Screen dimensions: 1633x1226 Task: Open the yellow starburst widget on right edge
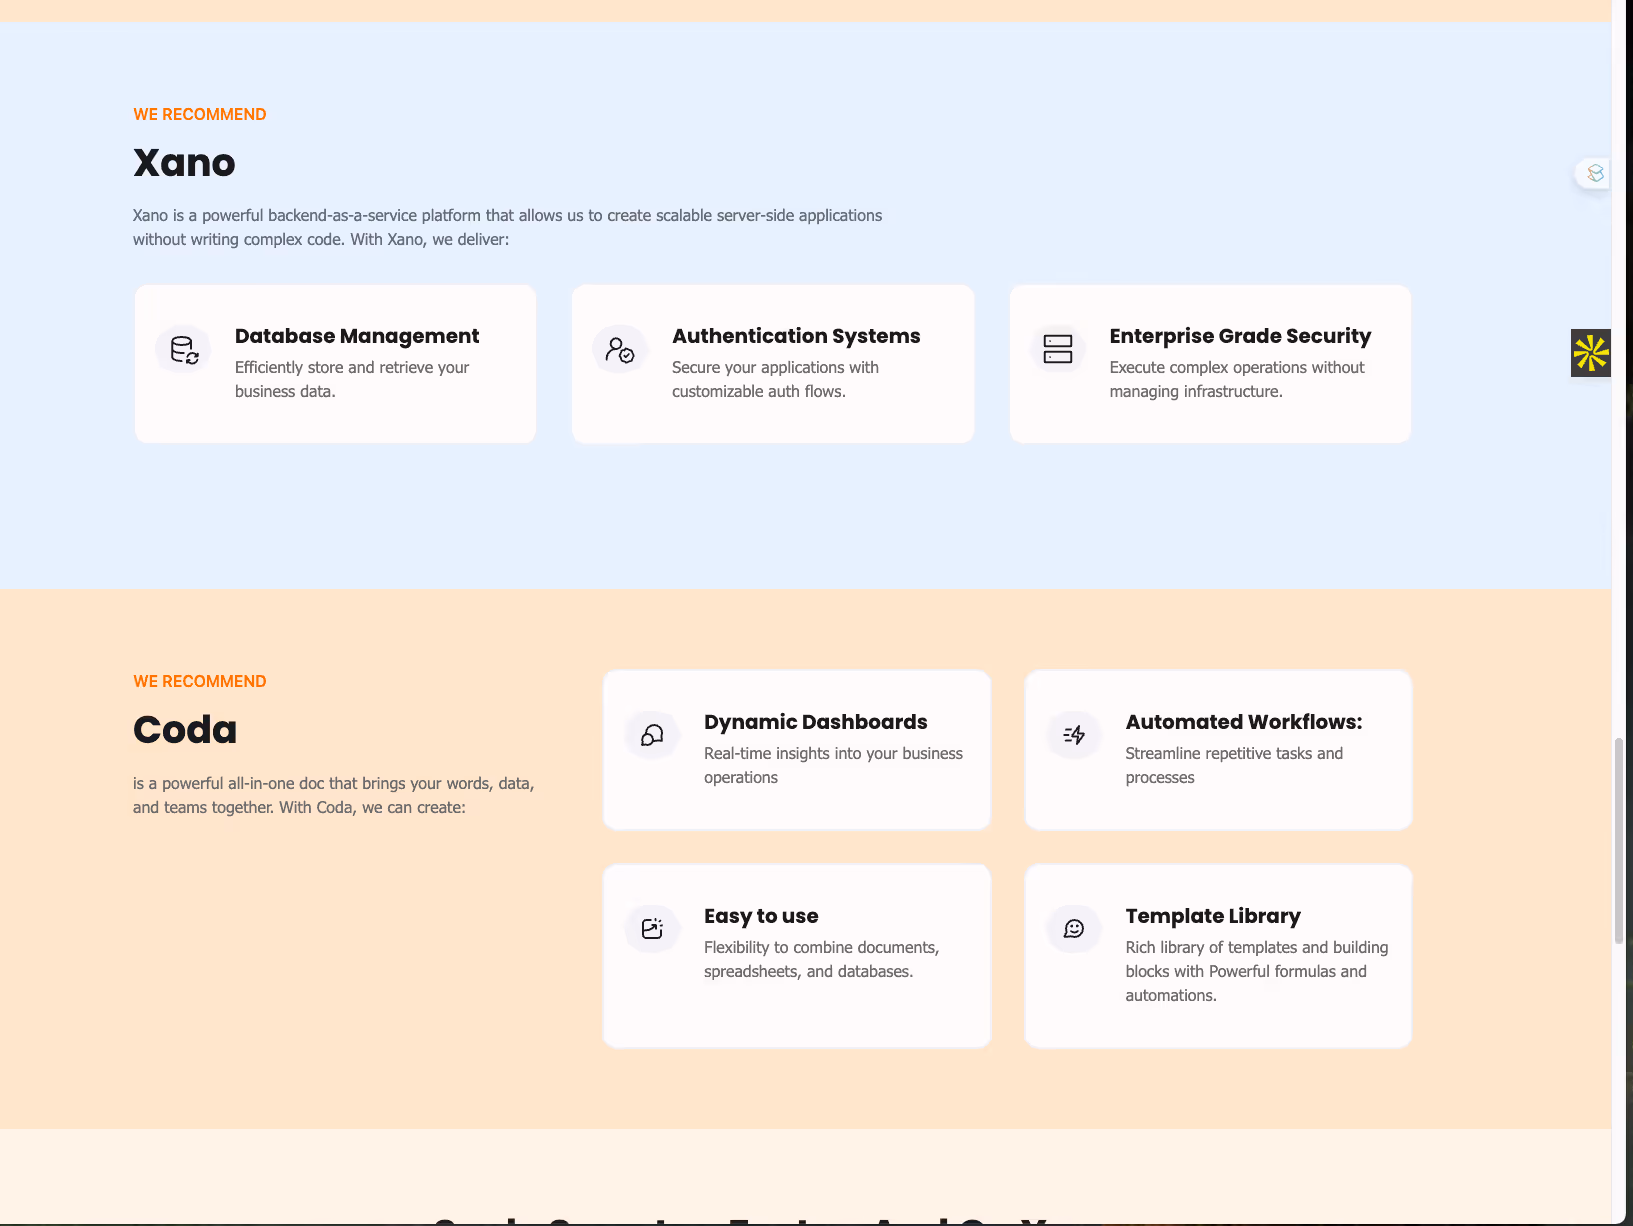pos(1590,353)
